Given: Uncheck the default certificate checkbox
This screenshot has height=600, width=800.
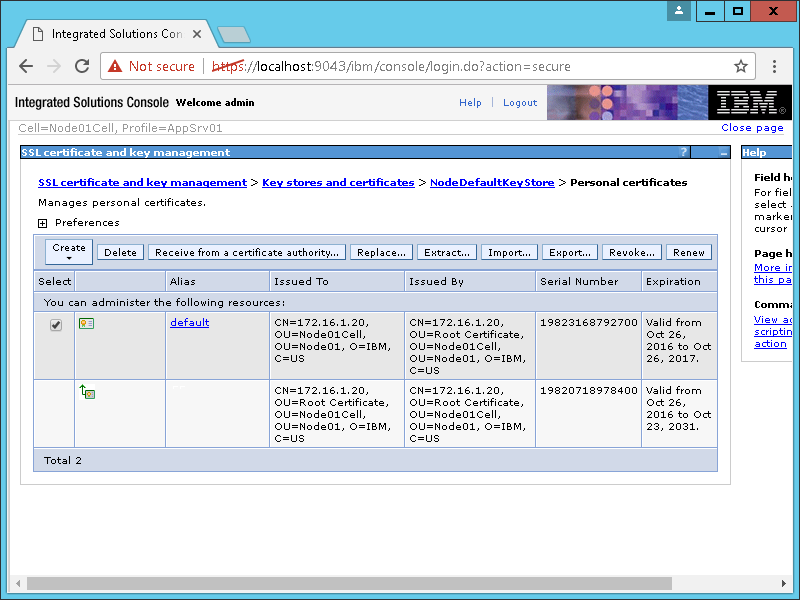Looking at the screenshot, I should [56, 324].
